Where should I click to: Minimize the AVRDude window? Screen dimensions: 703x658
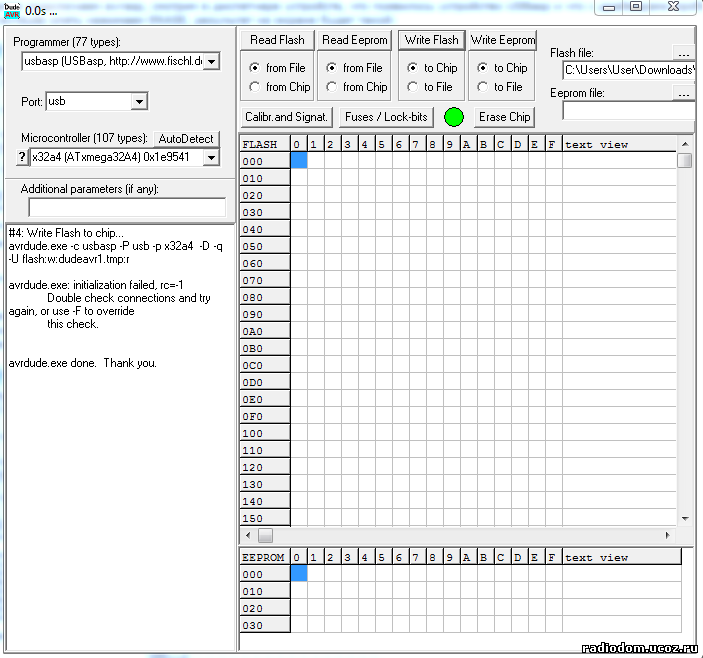[609, 7]
